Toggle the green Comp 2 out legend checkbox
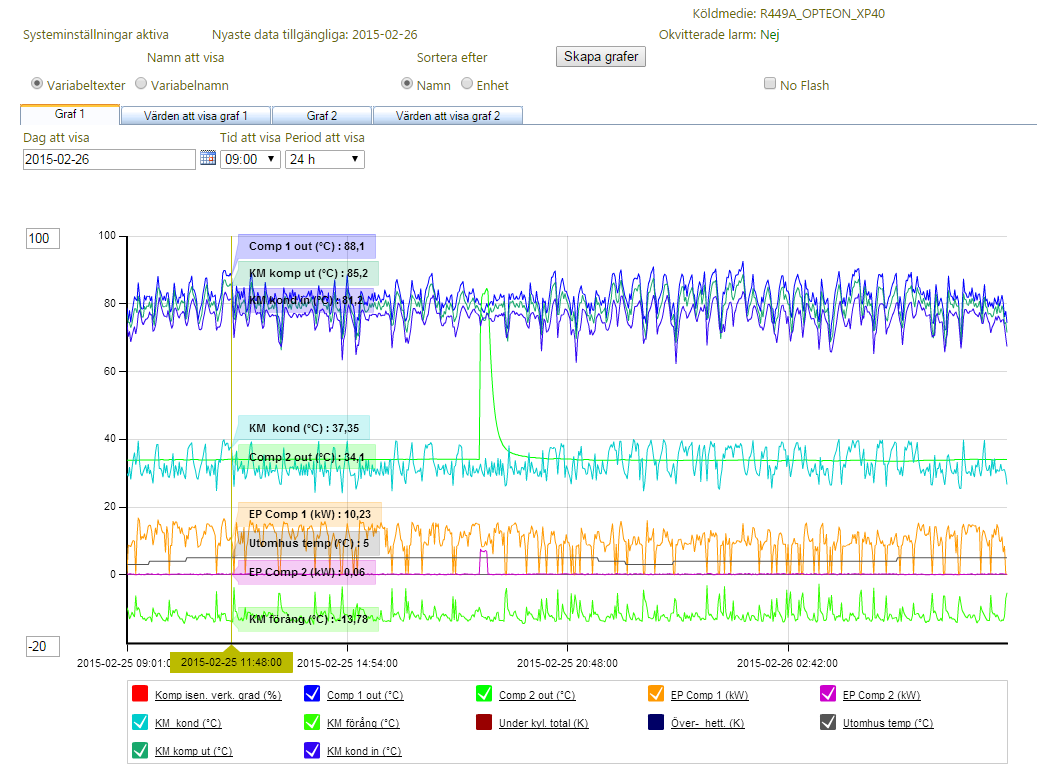1037x766 pixels. tap(483, 694)
